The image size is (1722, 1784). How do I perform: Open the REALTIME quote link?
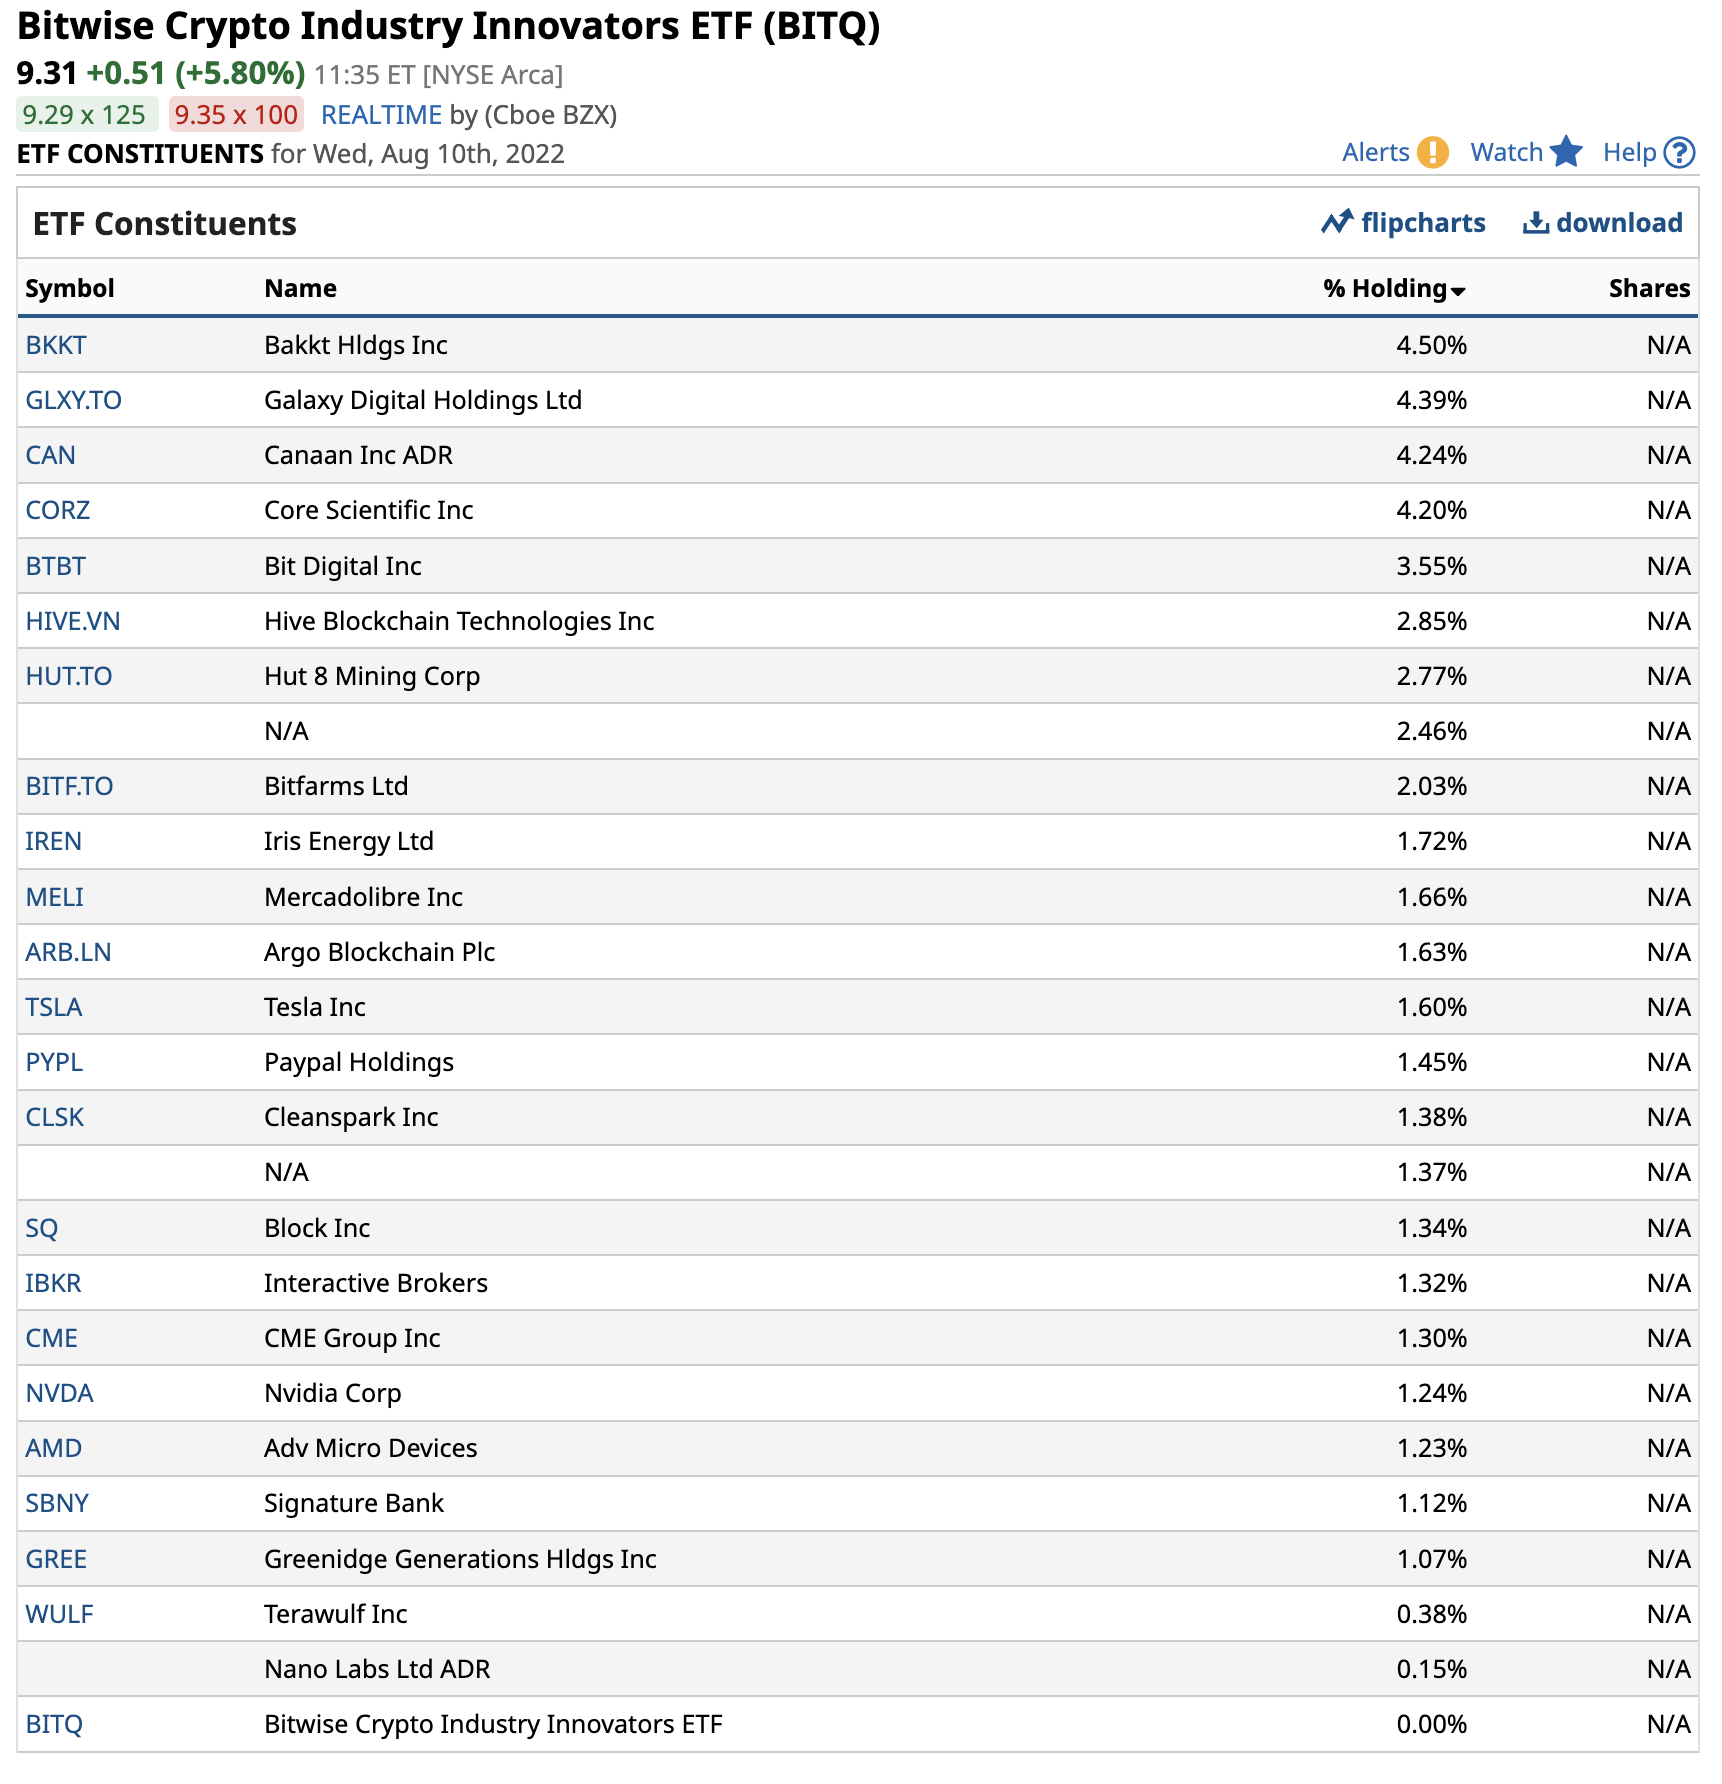[x=381, y=115]
